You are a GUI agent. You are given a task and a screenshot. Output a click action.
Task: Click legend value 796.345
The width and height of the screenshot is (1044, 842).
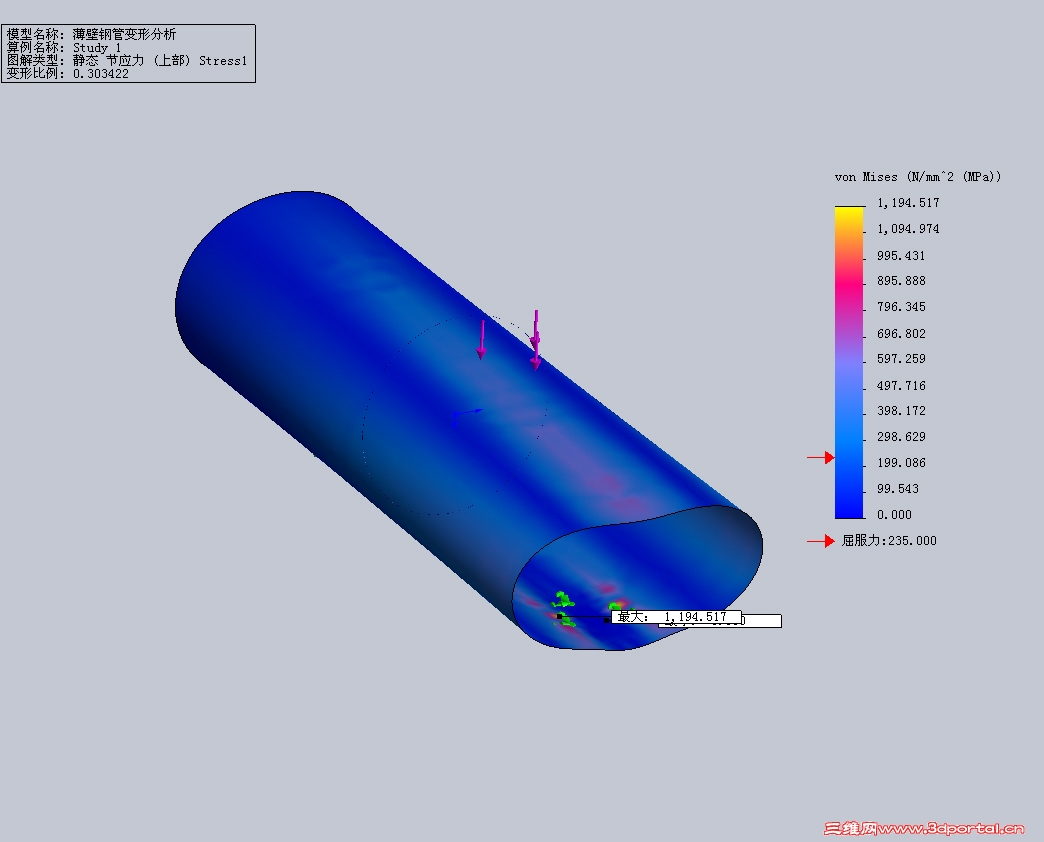tap(901, 307)
